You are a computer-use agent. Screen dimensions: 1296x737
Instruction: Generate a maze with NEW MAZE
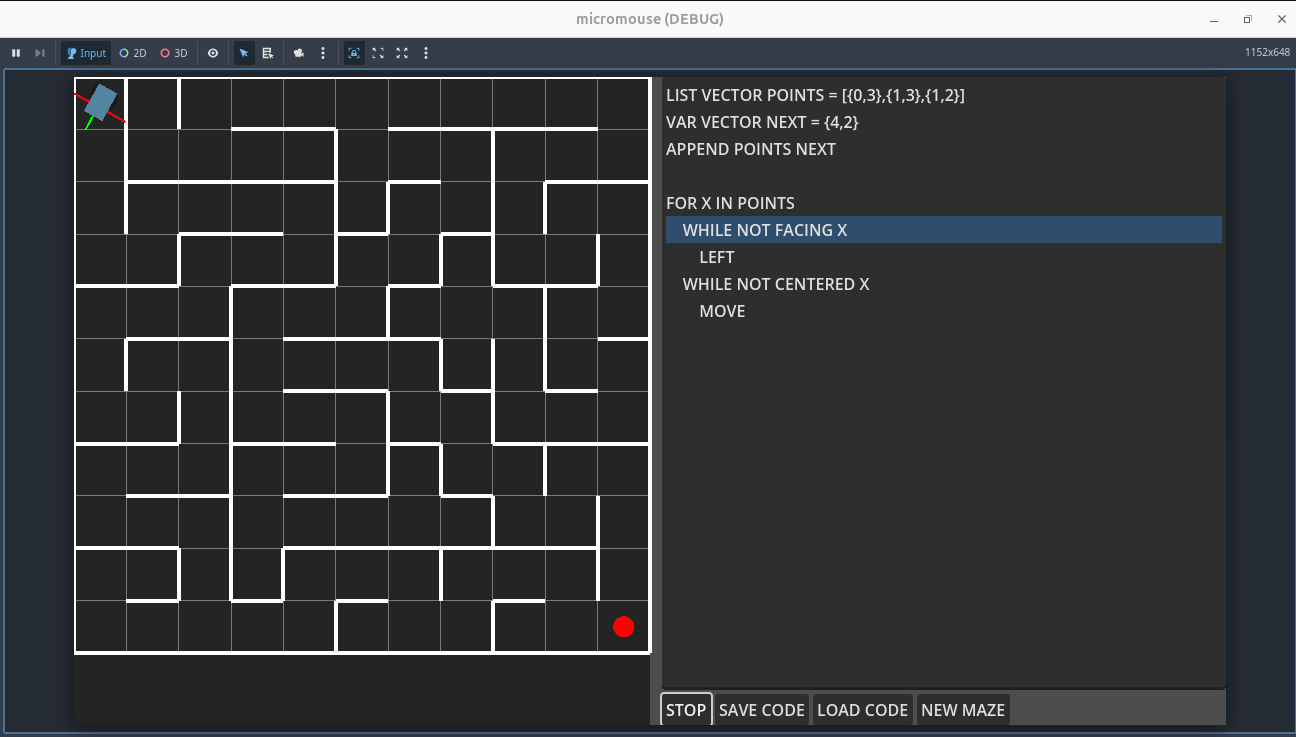click(962, 710)
